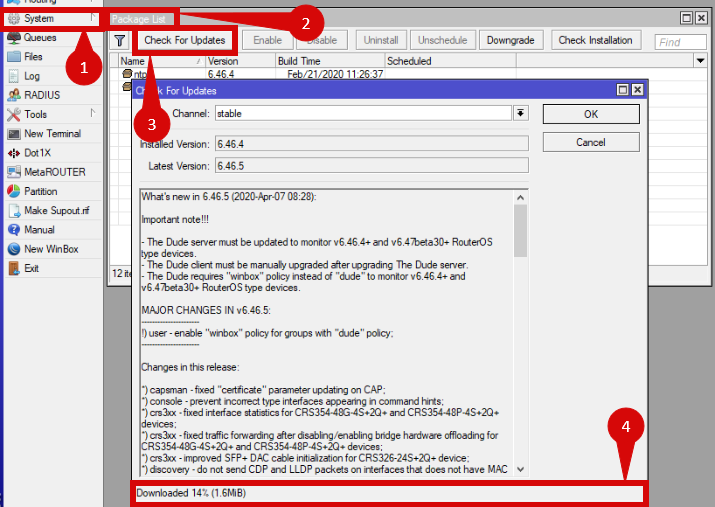Click the Make Supout.rif icon

click(x=15, y=211)
